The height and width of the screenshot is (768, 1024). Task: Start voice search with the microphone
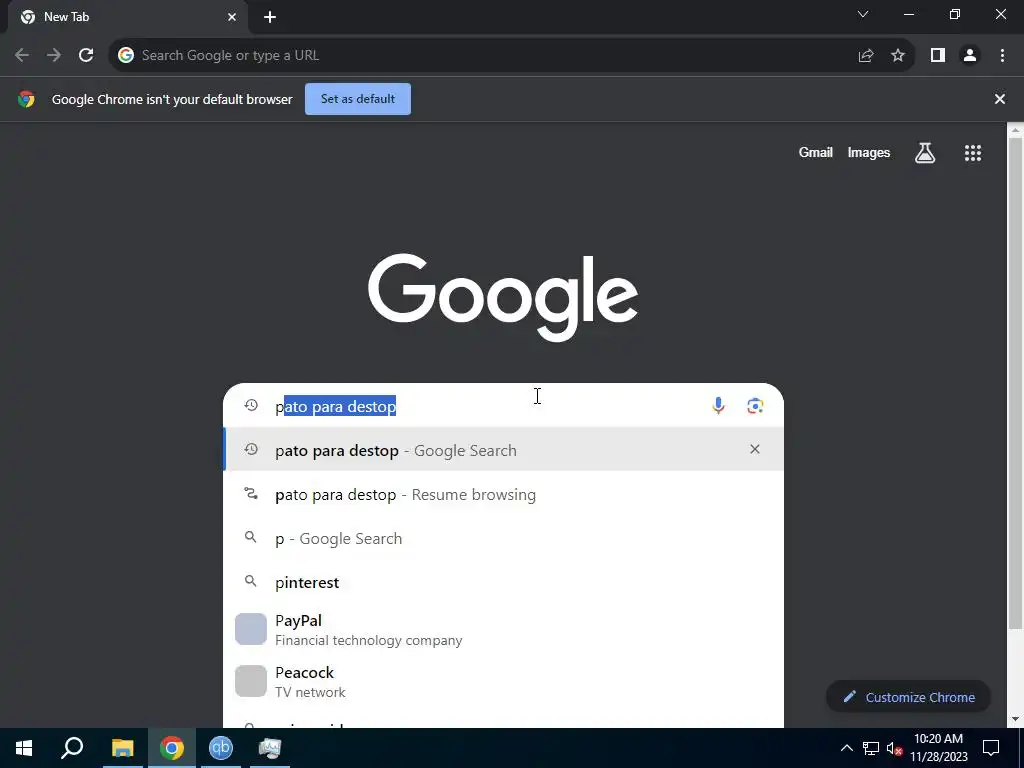point(718,406)
